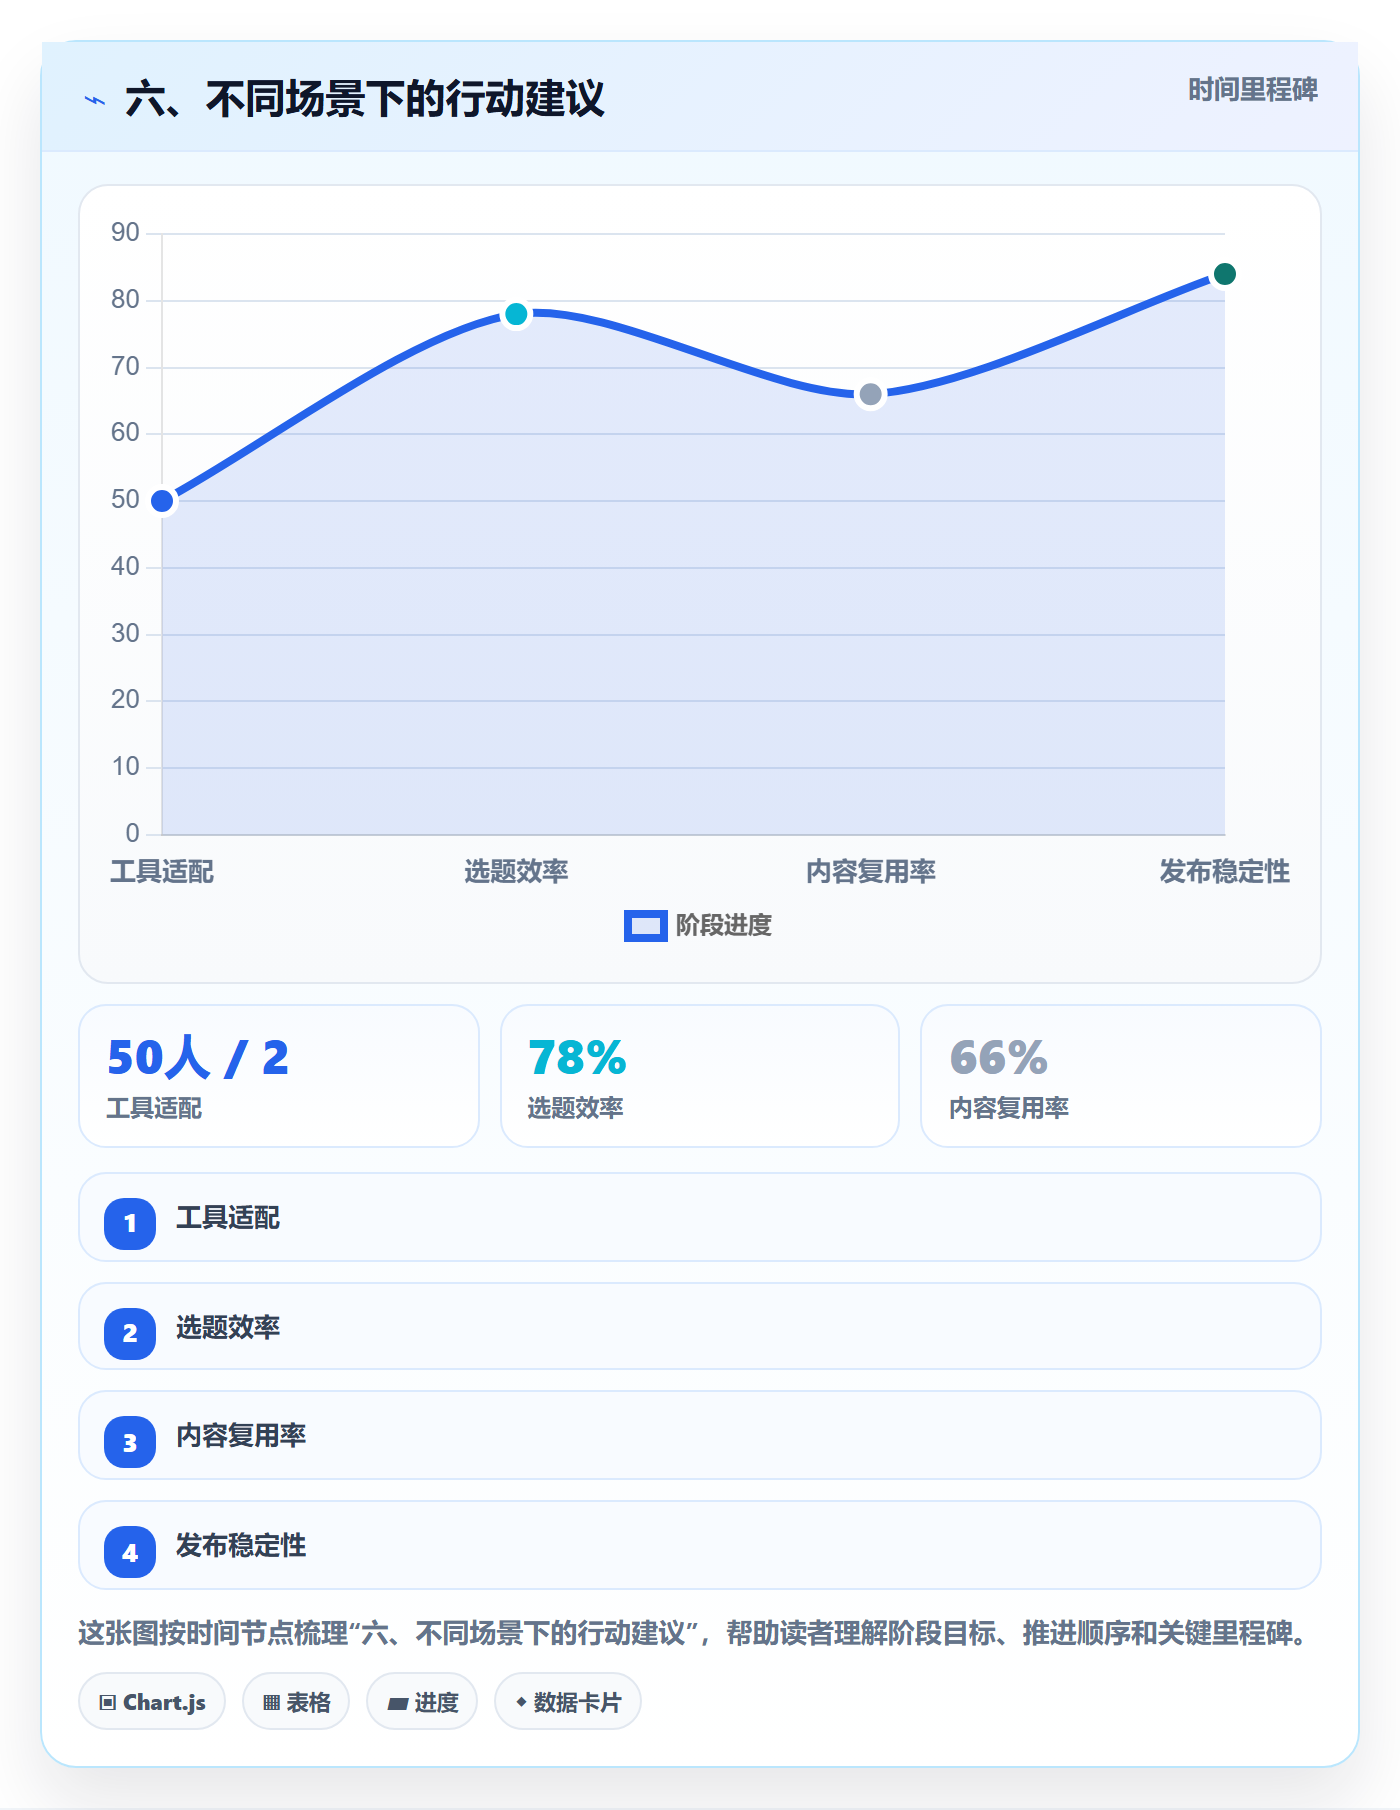Click the Chart.js tag
This screenshot has width=1400, height=1810.
tap(152, 1702)
